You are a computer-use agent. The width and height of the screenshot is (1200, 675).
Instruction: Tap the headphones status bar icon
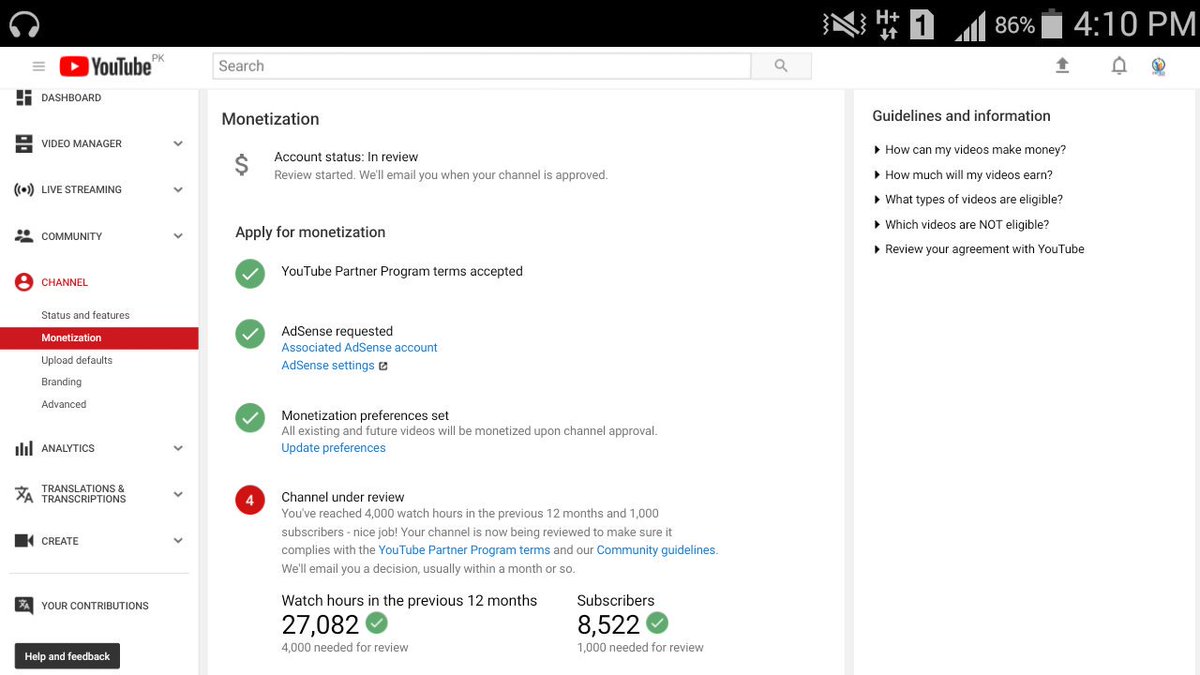pos(23,23)
